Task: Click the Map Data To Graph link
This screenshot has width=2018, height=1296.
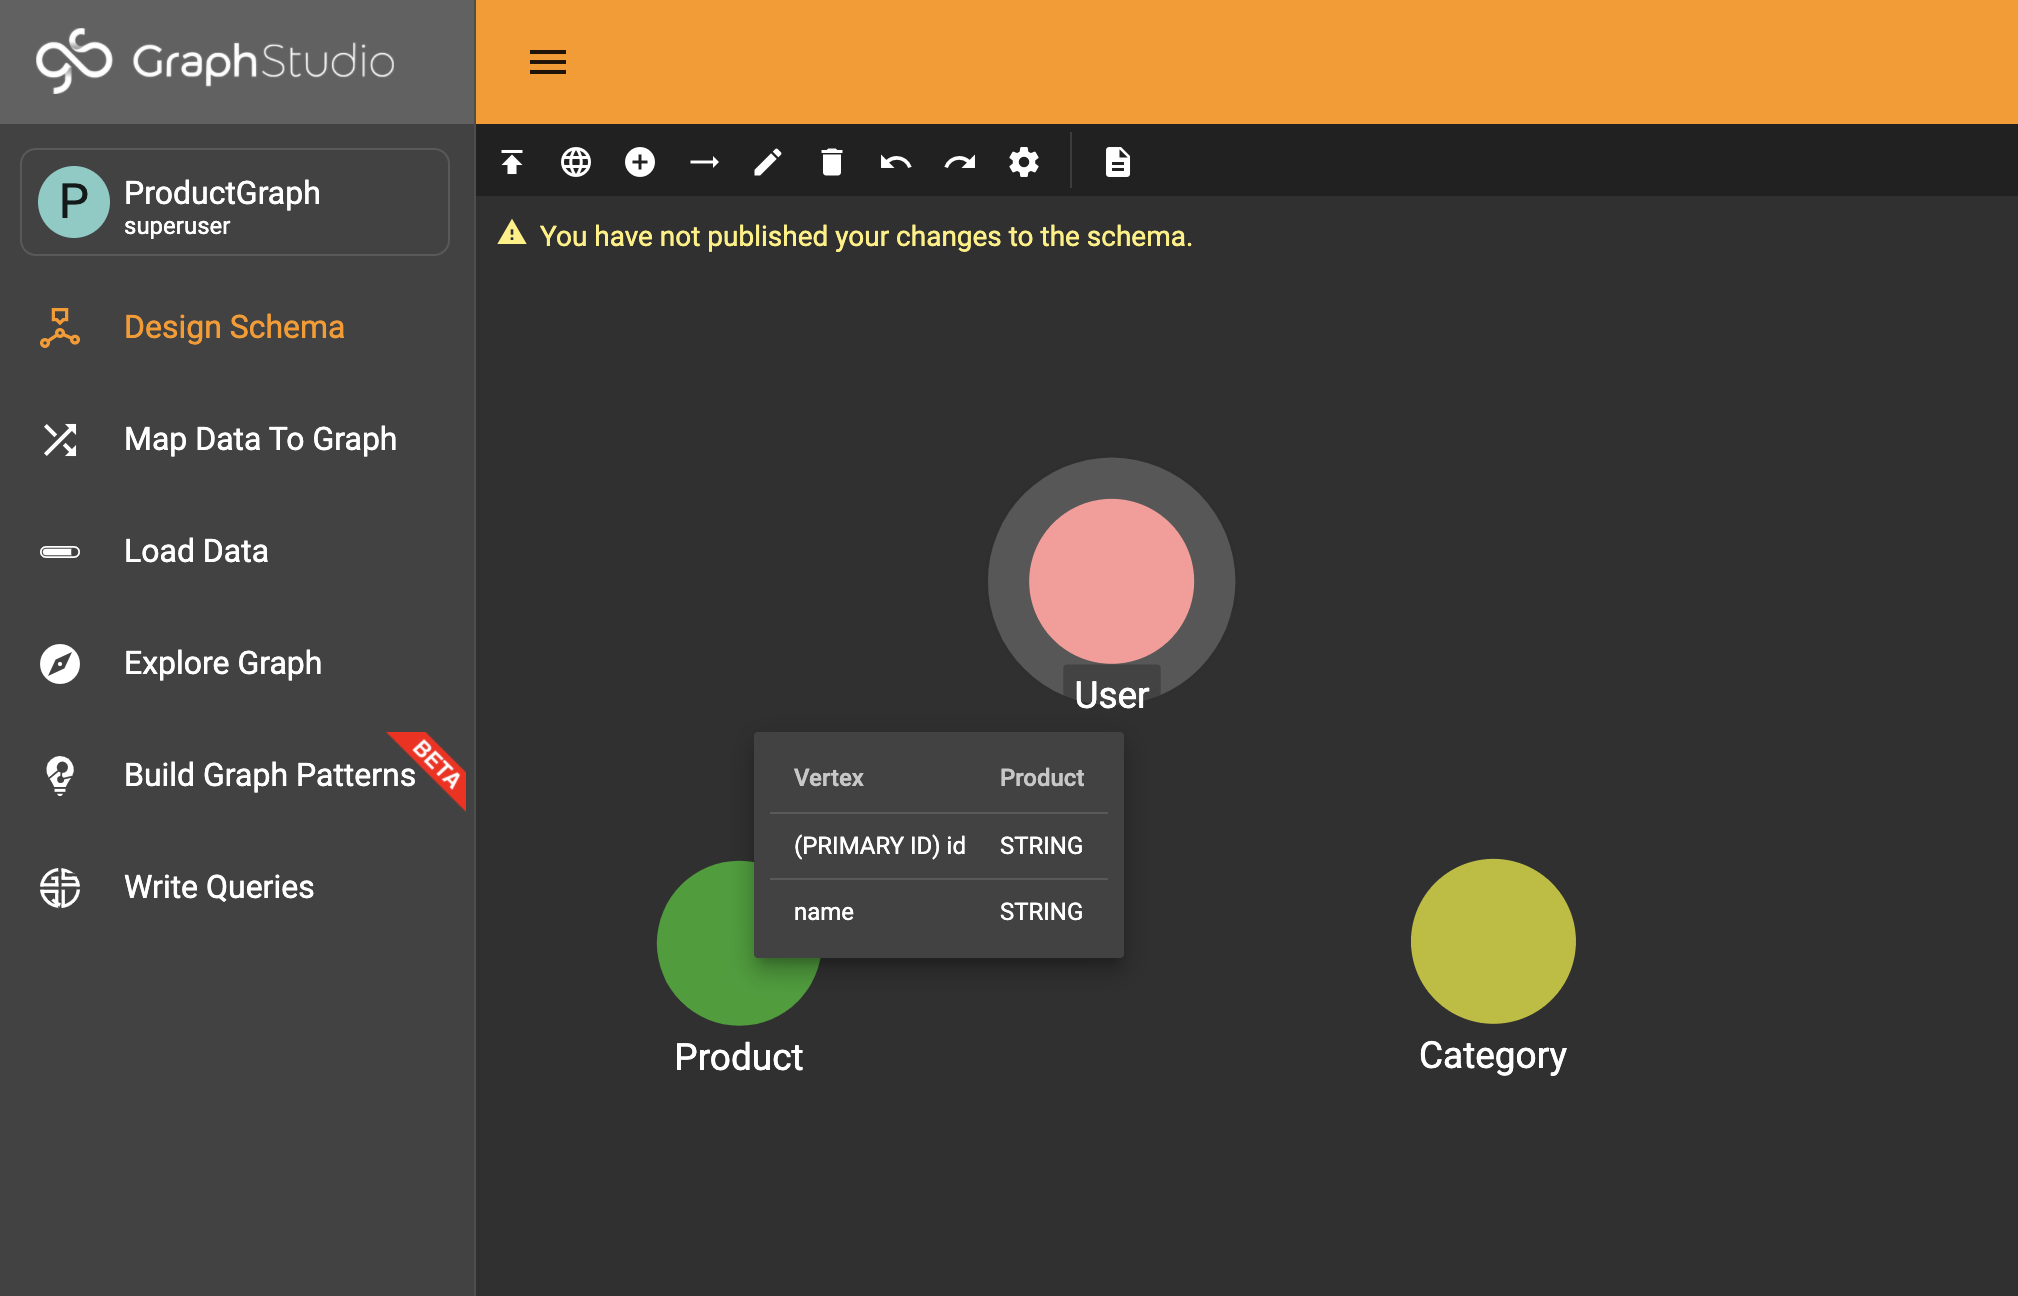Action: click(x=260, y=438)
